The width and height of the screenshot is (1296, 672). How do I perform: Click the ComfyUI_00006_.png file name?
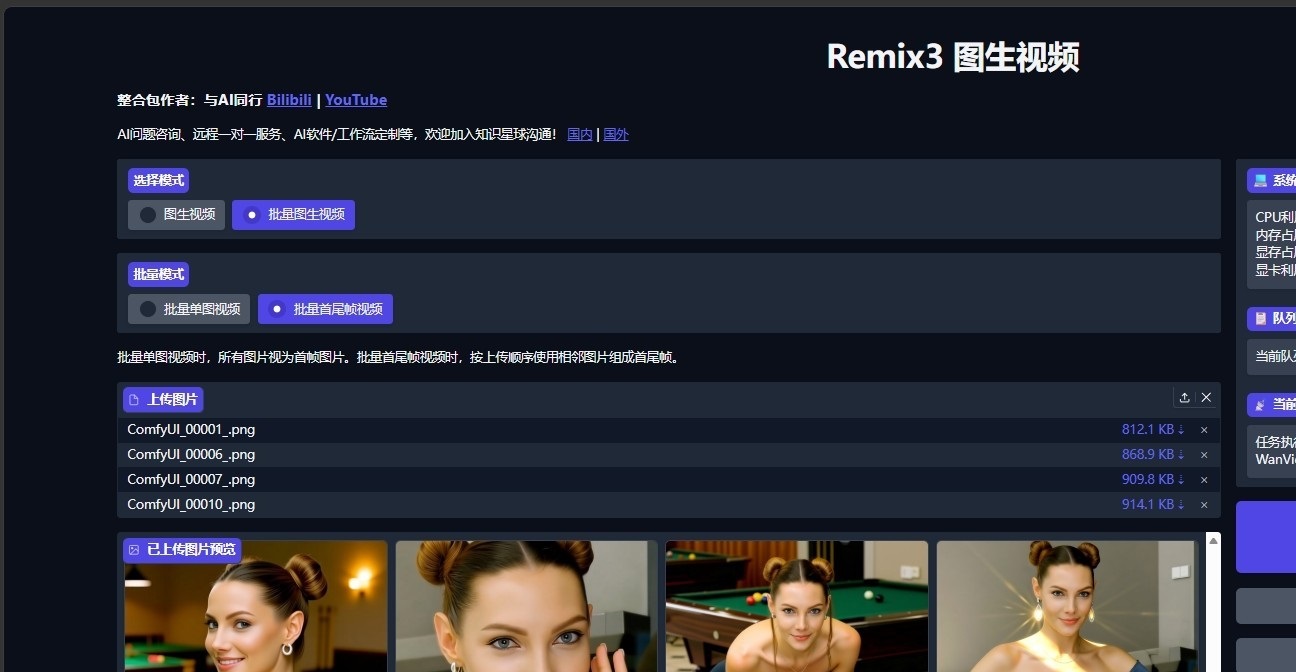[x=191, y=454]
